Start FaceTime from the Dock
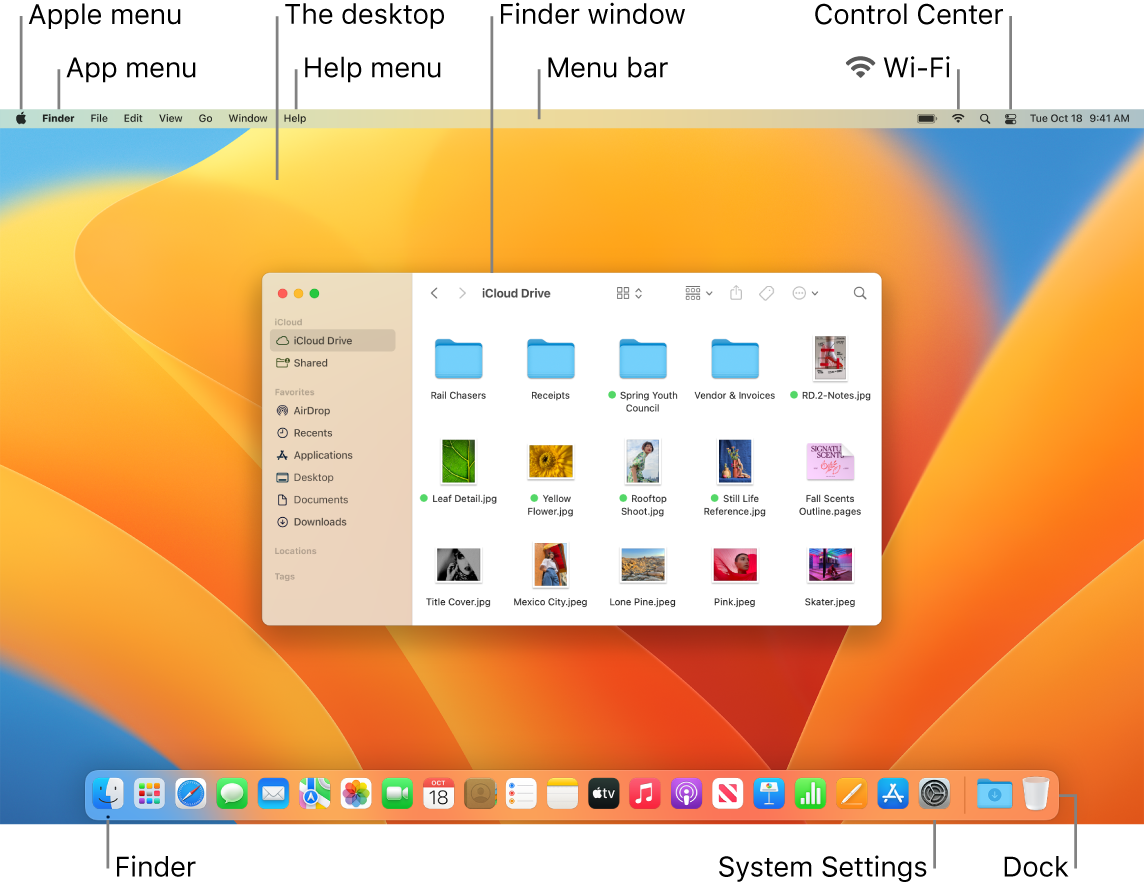1144x888 pixels. (x=396, y=793)
